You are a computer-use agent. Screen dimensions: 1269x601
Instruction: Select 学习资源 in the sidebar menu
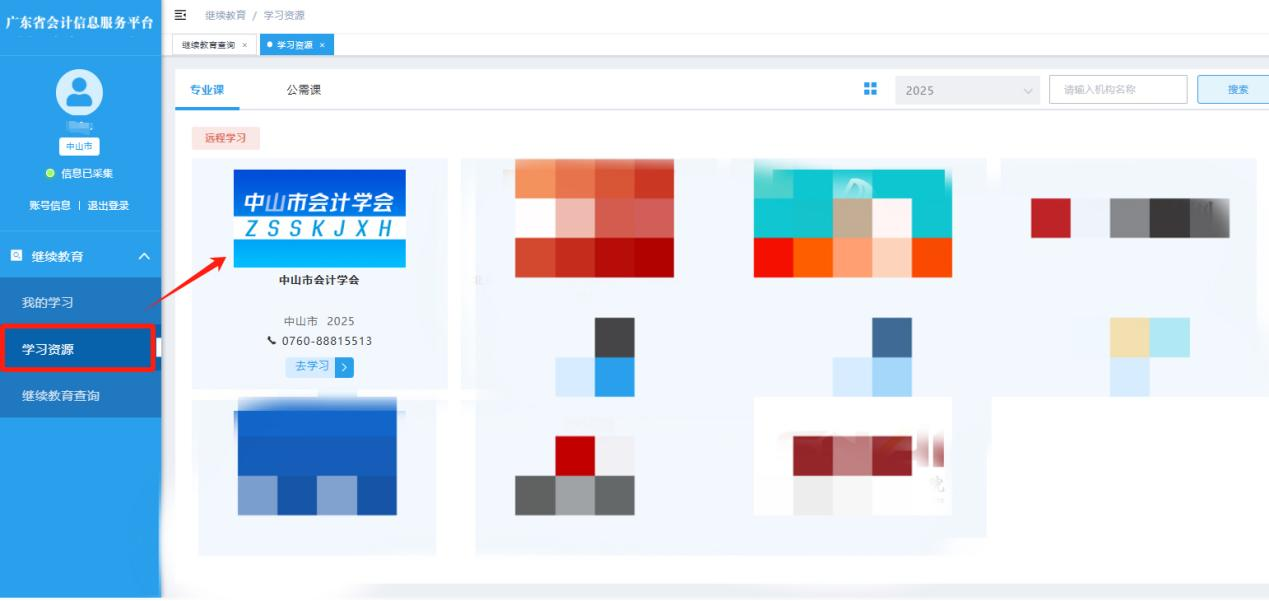(48, 349)
